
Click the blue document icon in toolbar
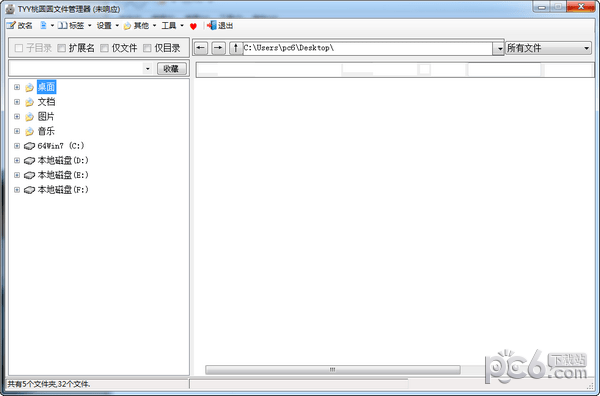click(44, 26)
